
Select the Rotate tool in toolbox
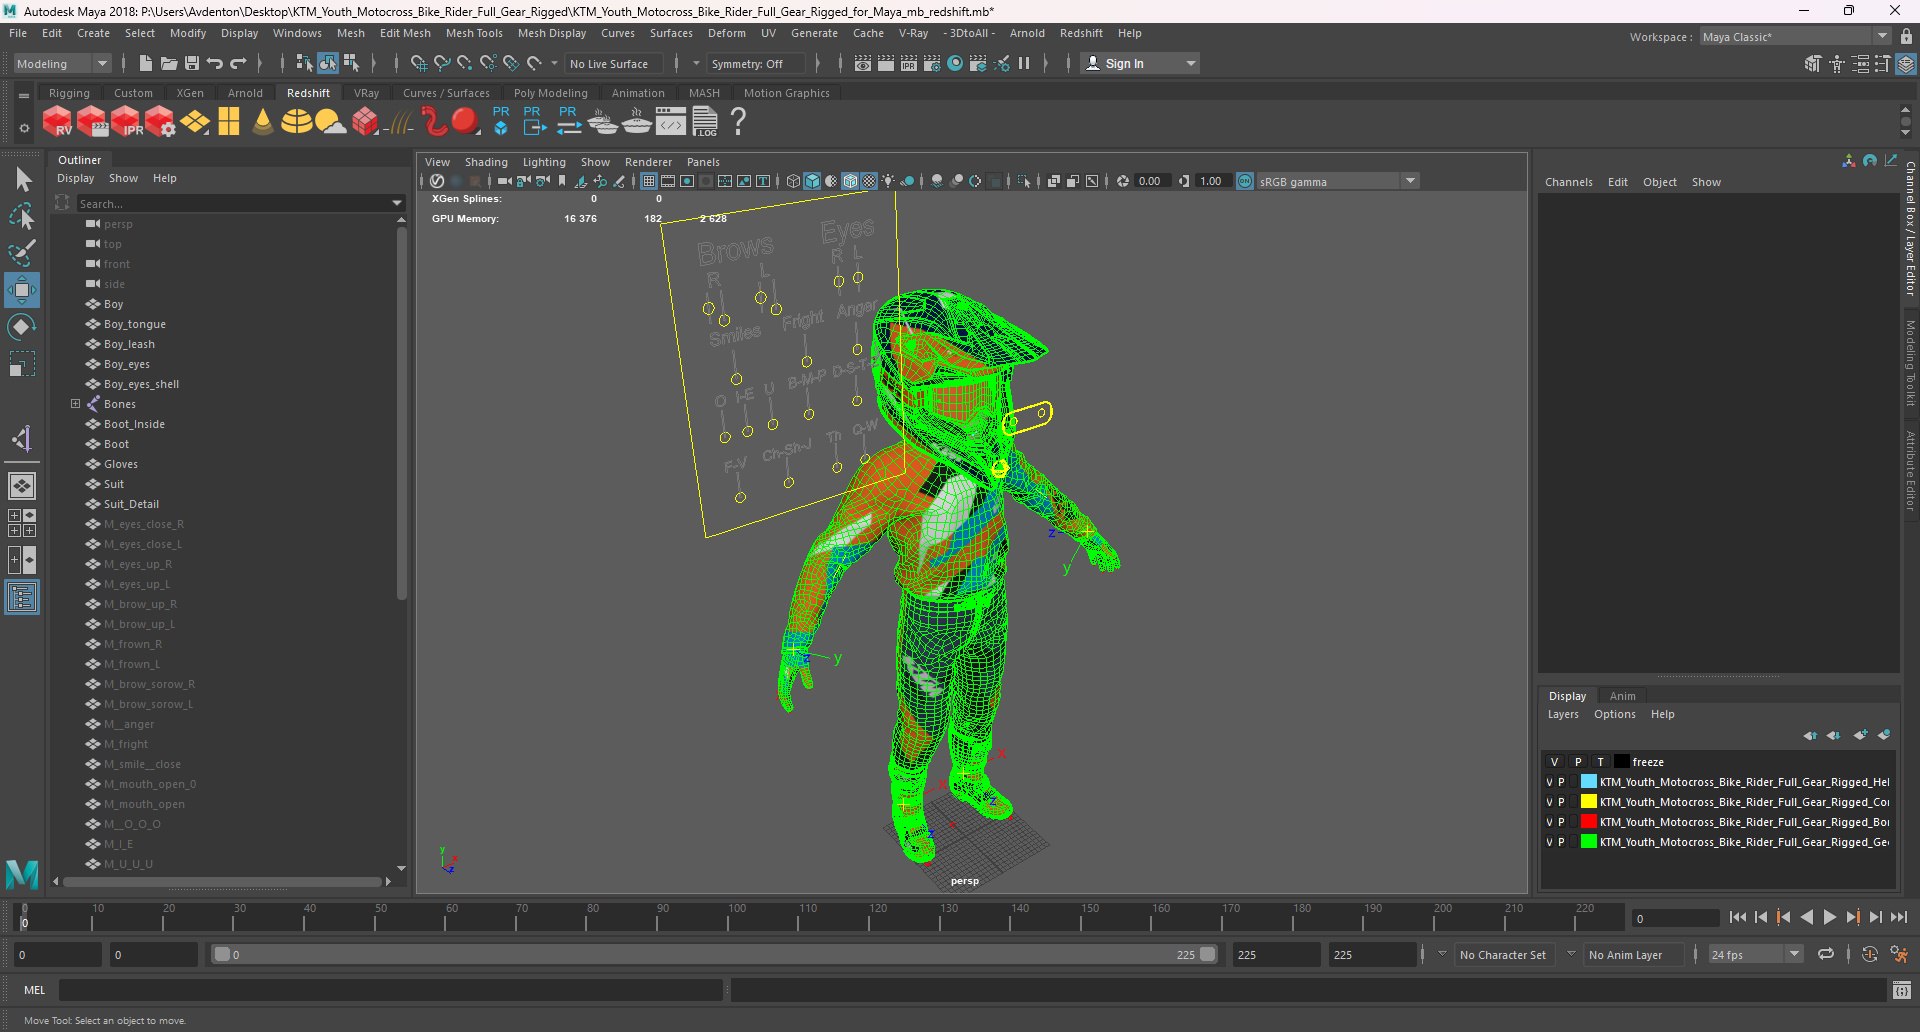(x=22, y=327)
